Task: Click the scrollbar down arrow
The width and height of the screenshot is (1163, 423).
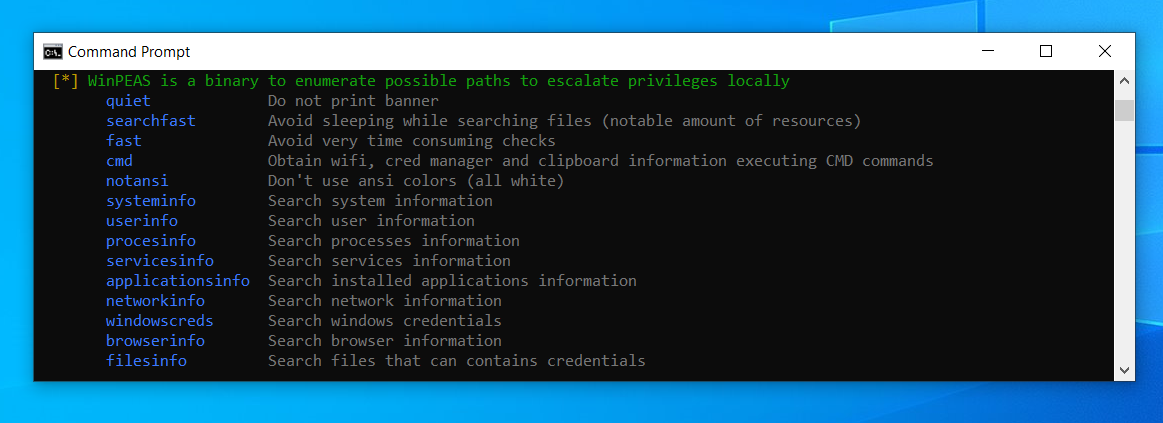Action: [x=1124, y=370]
